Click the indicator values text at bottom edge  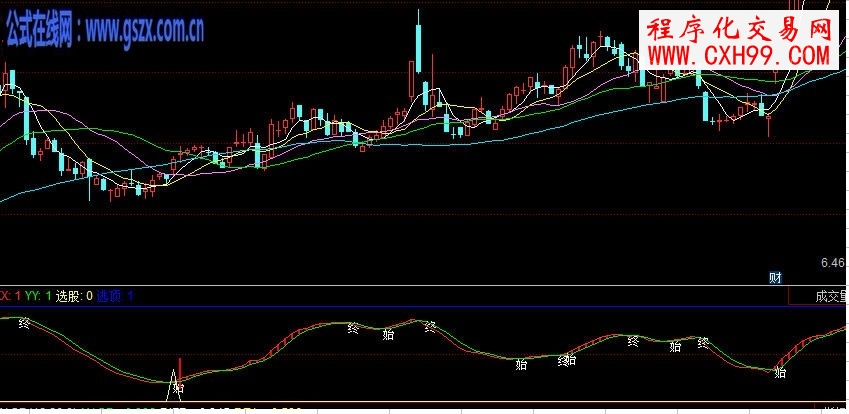point(150,410)
